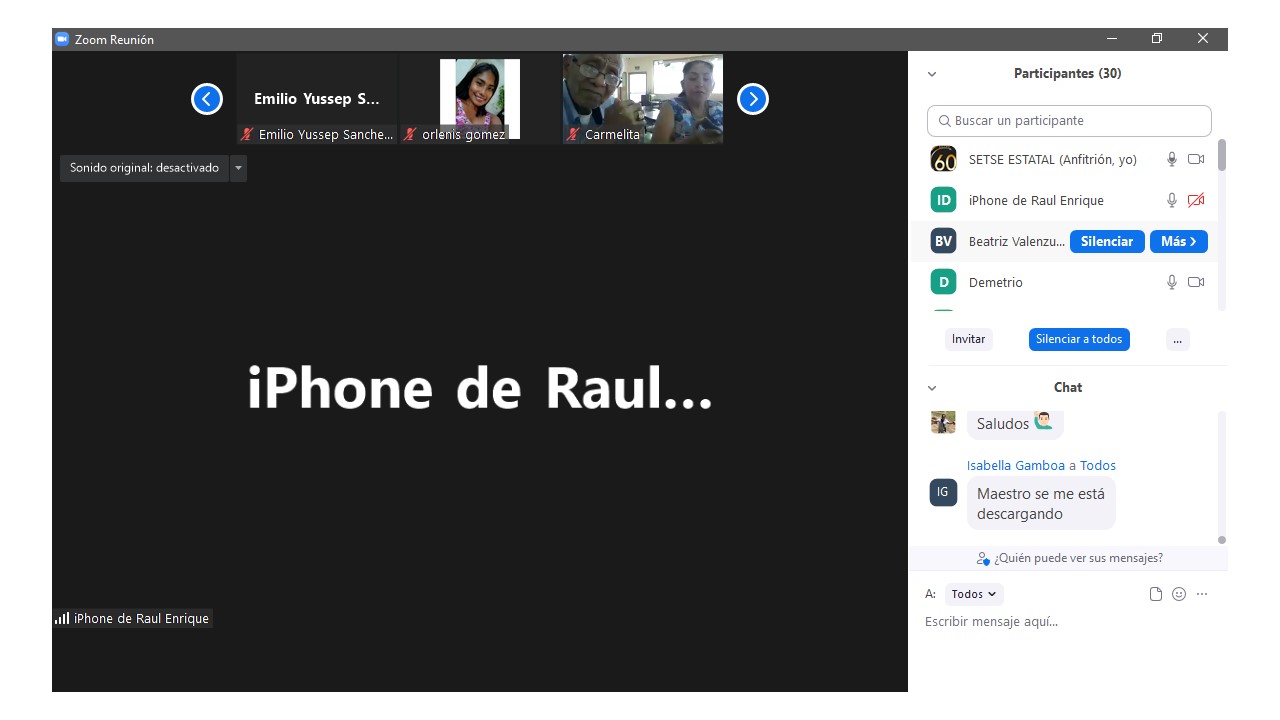Image resolution: width=1280 pixels, height=720 pixels.
Task: Minimize the Zoom Reunión window
Action: [1112, 39]
